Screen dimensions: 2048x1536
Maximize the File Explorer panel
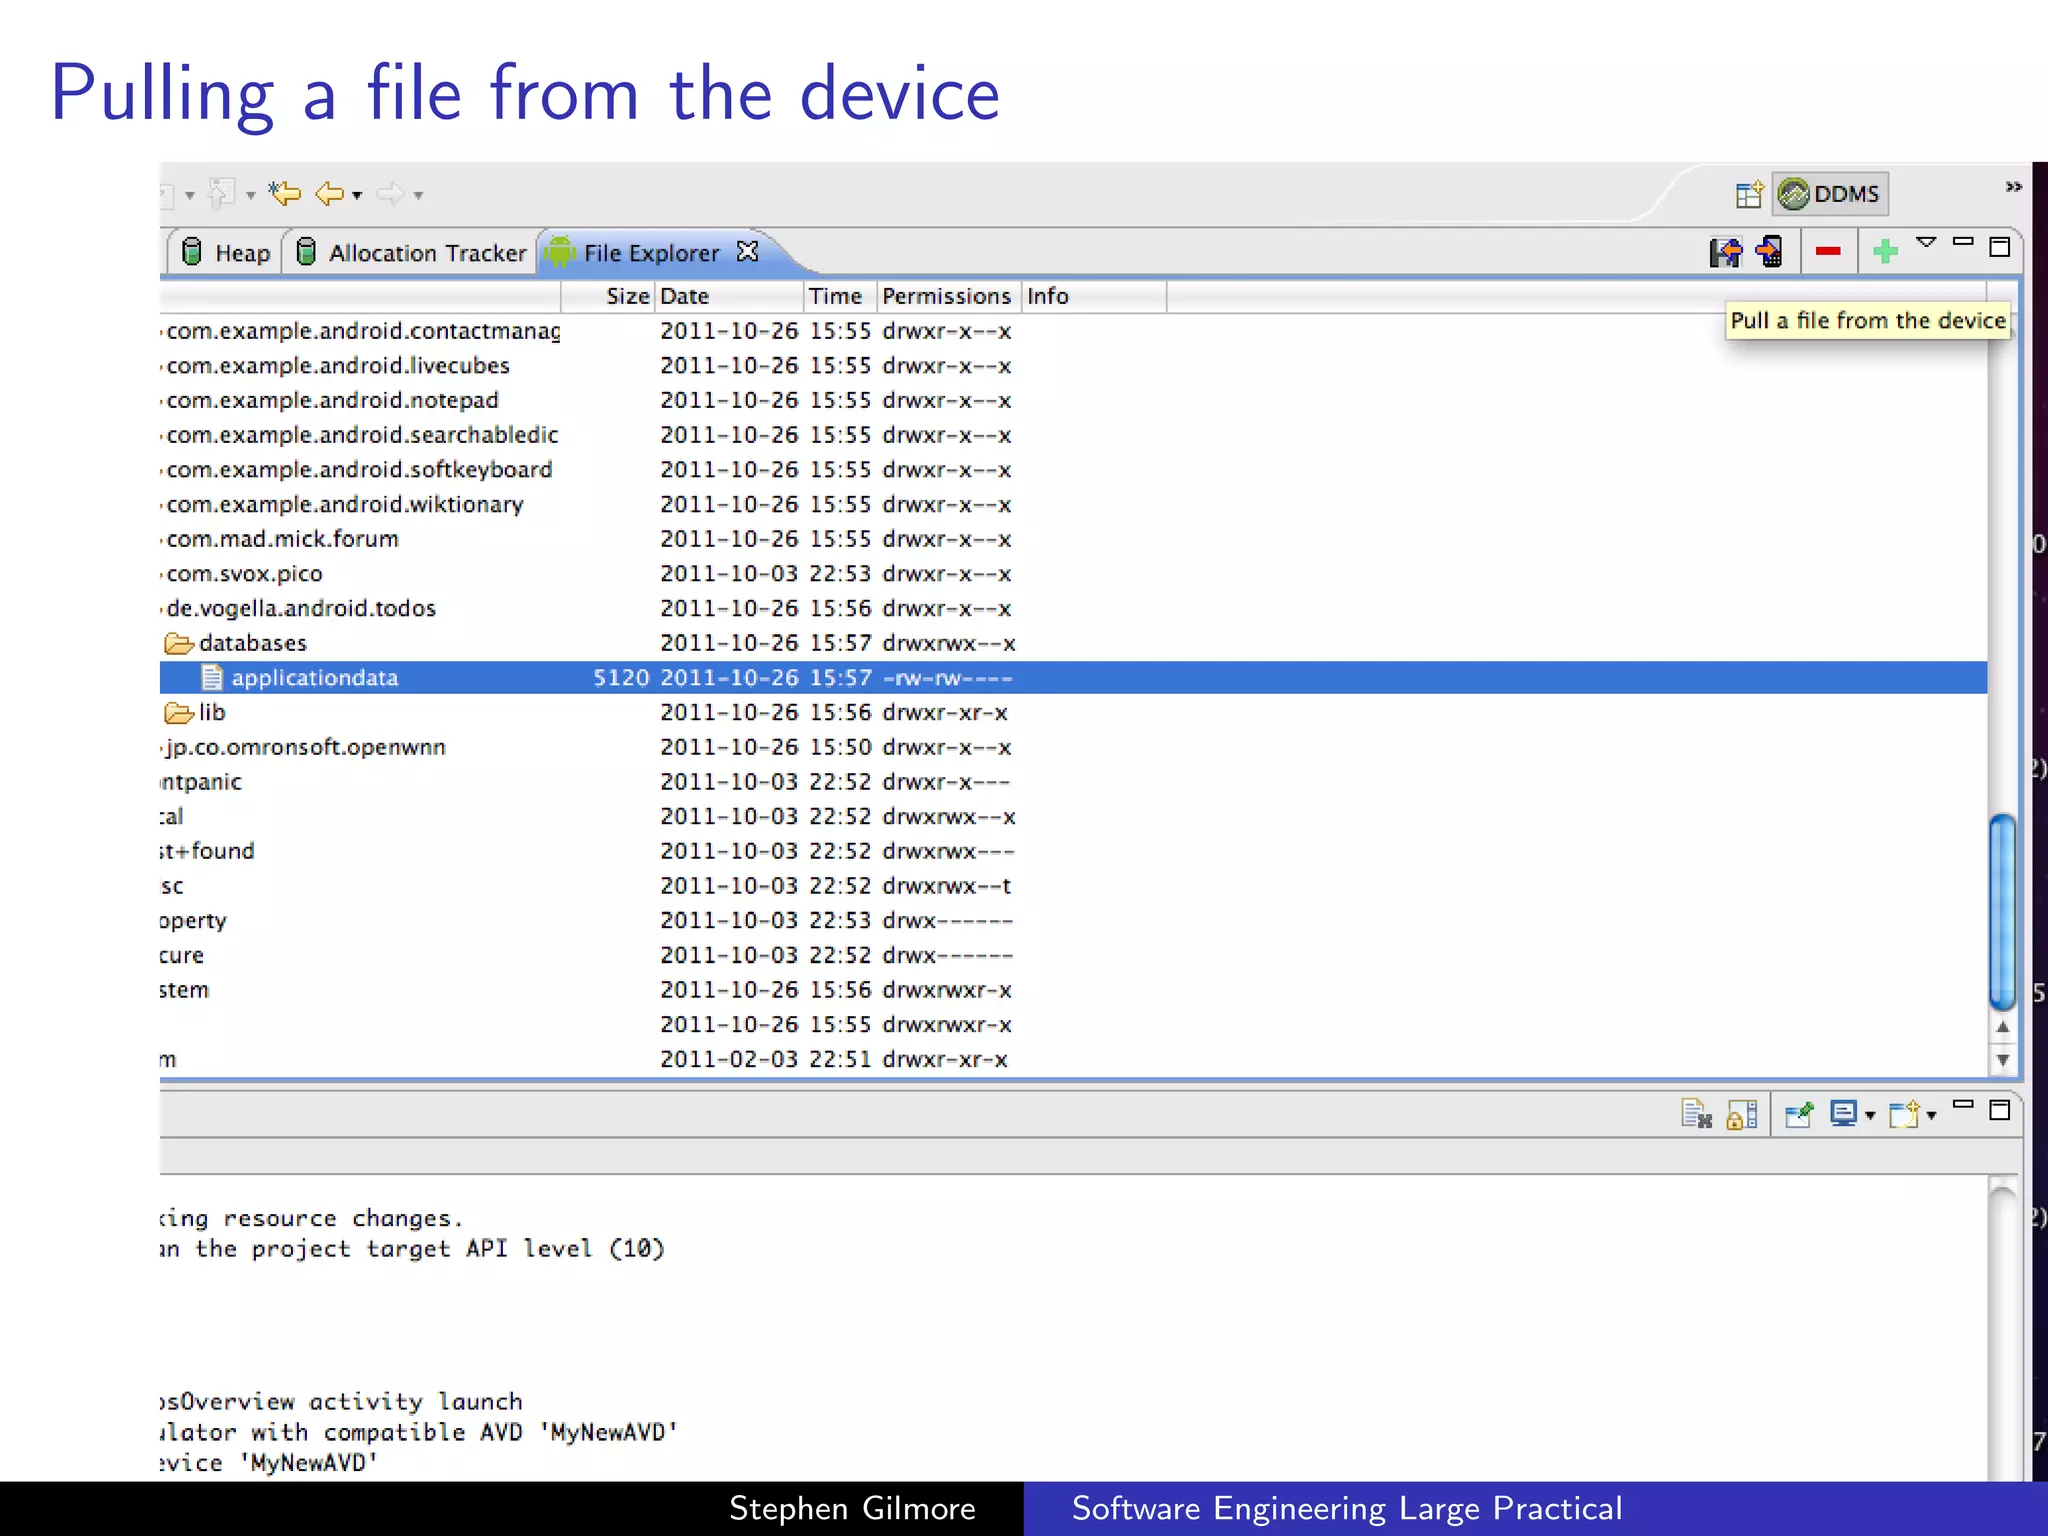click(x=2000, y=247)
